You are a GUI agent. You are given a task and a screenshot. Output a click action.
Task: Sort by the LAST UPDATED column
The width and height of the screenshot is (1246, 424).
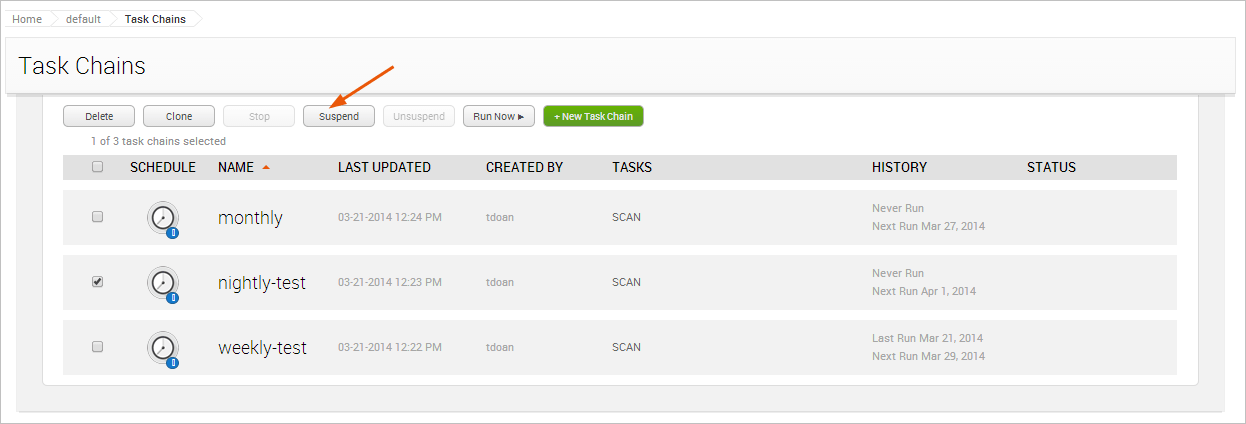[384, 167]
